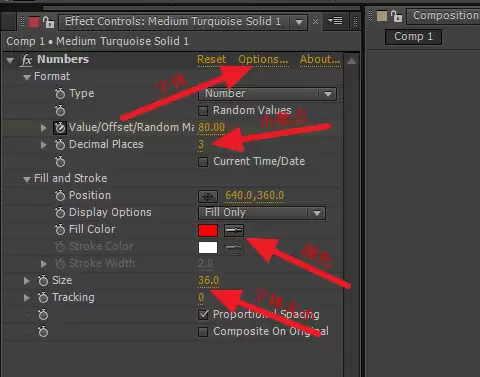The height and width of the screenshot is (377, 480).
Task: Toggle the stopwatch for Decimal Places
Action: pos(60,145)
